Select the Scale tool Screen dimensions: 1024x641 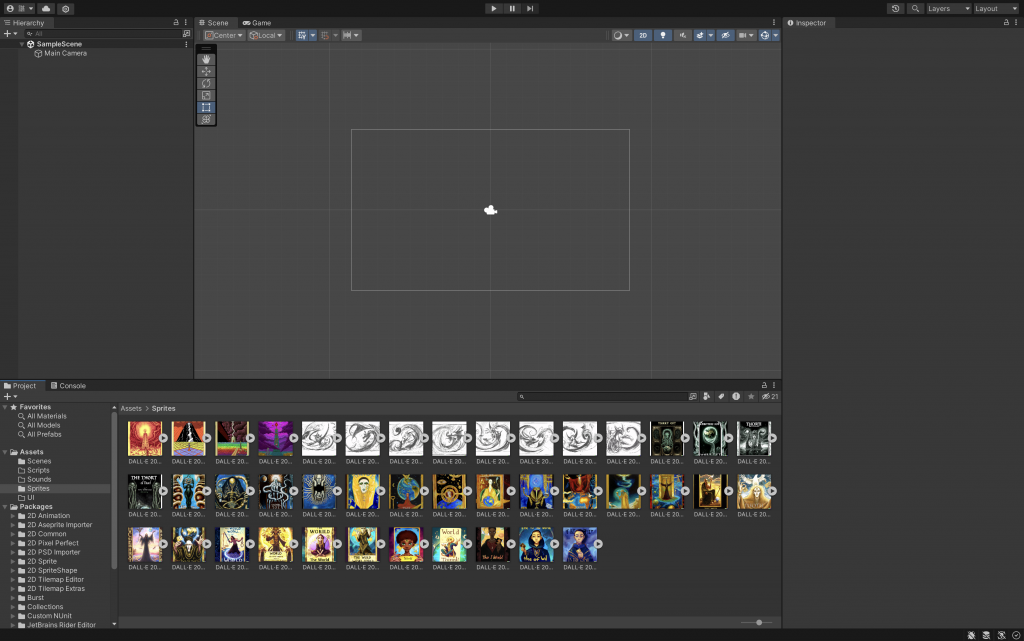click(x=206, y=95)
